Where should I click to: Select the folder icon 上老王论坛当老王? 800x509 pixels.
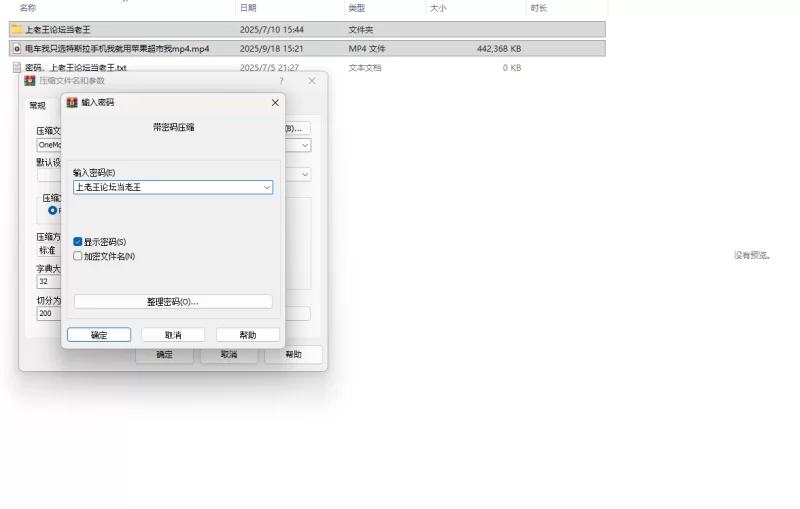point(17,29)
